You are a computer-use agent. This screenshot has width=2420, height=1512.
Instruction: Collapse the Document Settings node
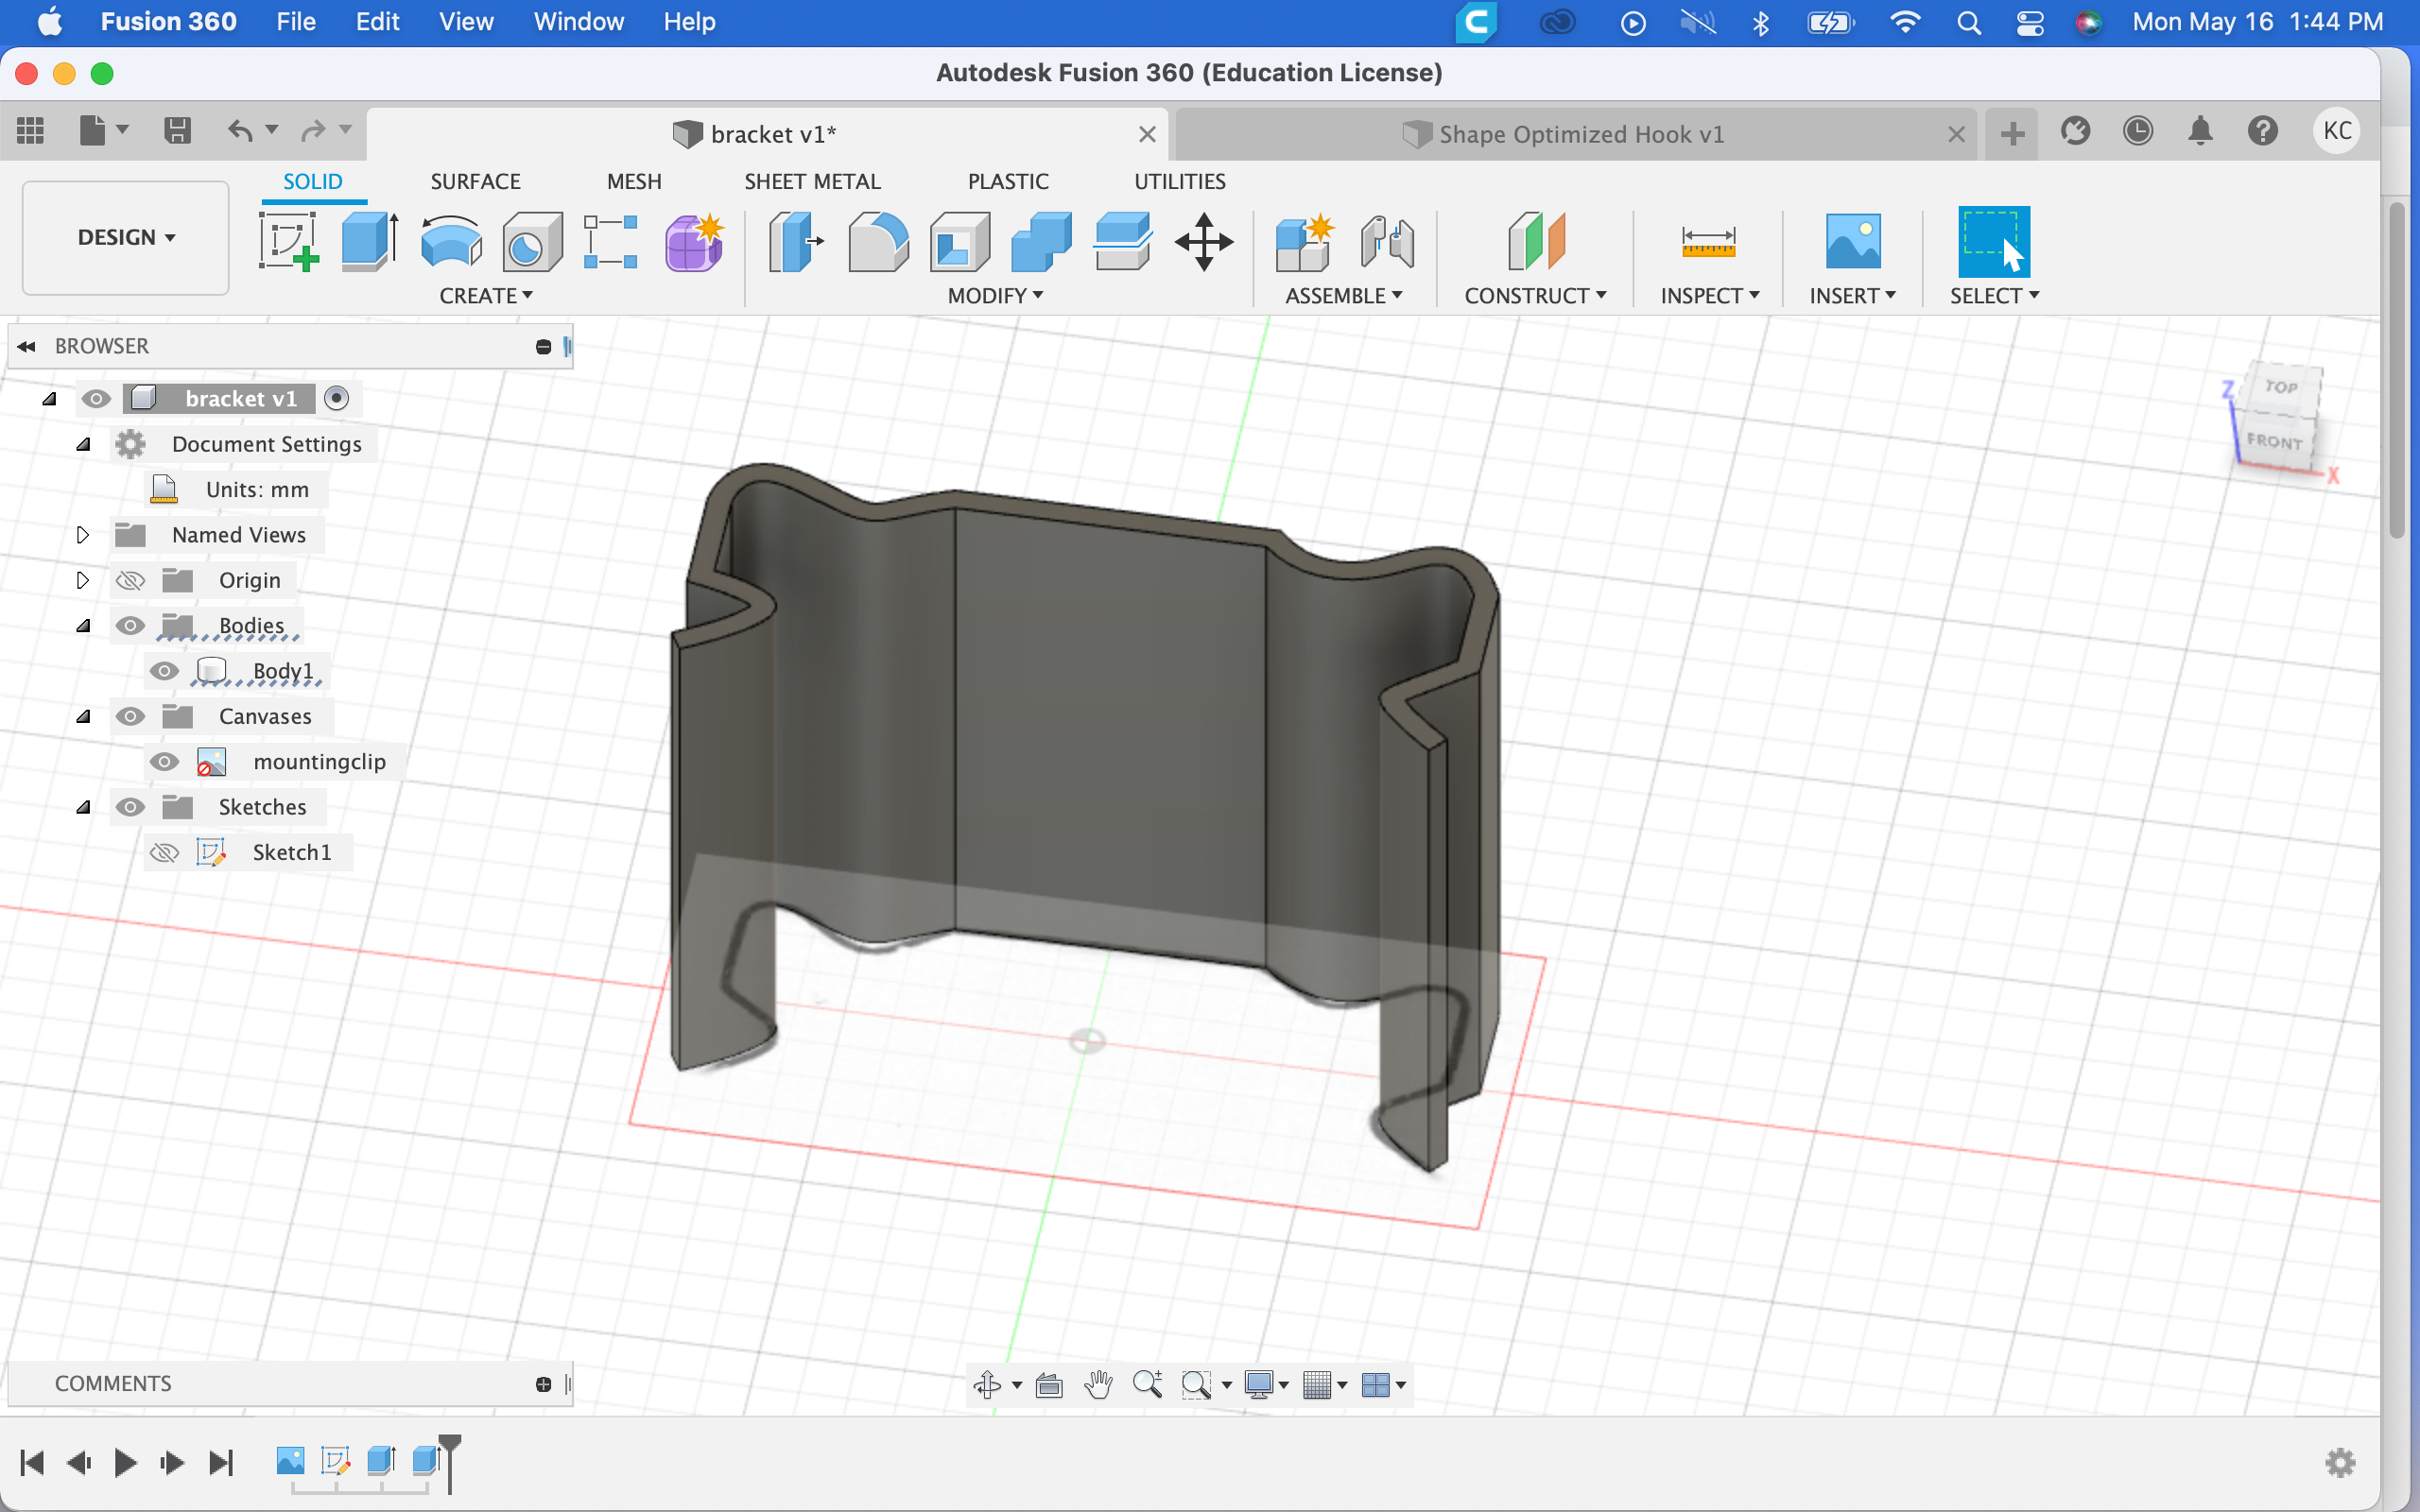(83, 444)
